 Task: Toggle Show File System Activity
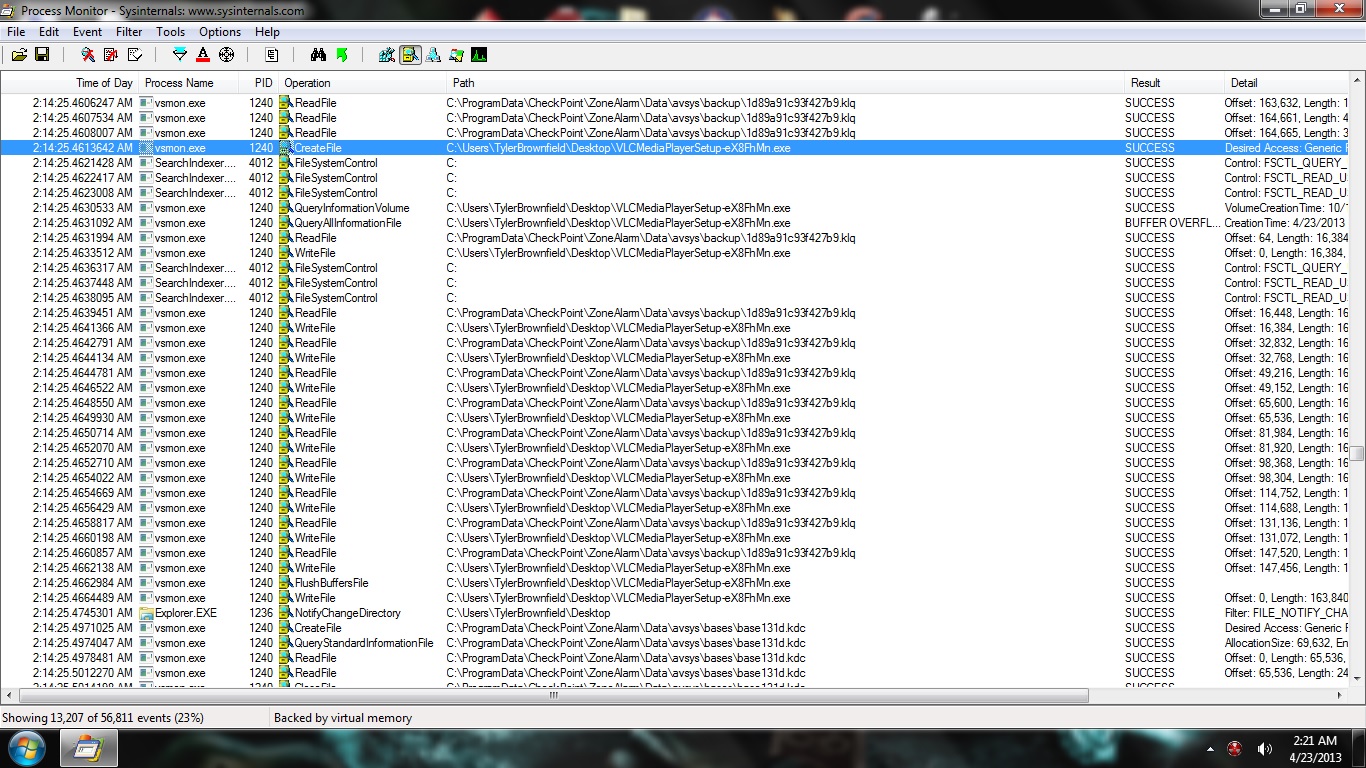pyautogui.click(x=410, y=55)
